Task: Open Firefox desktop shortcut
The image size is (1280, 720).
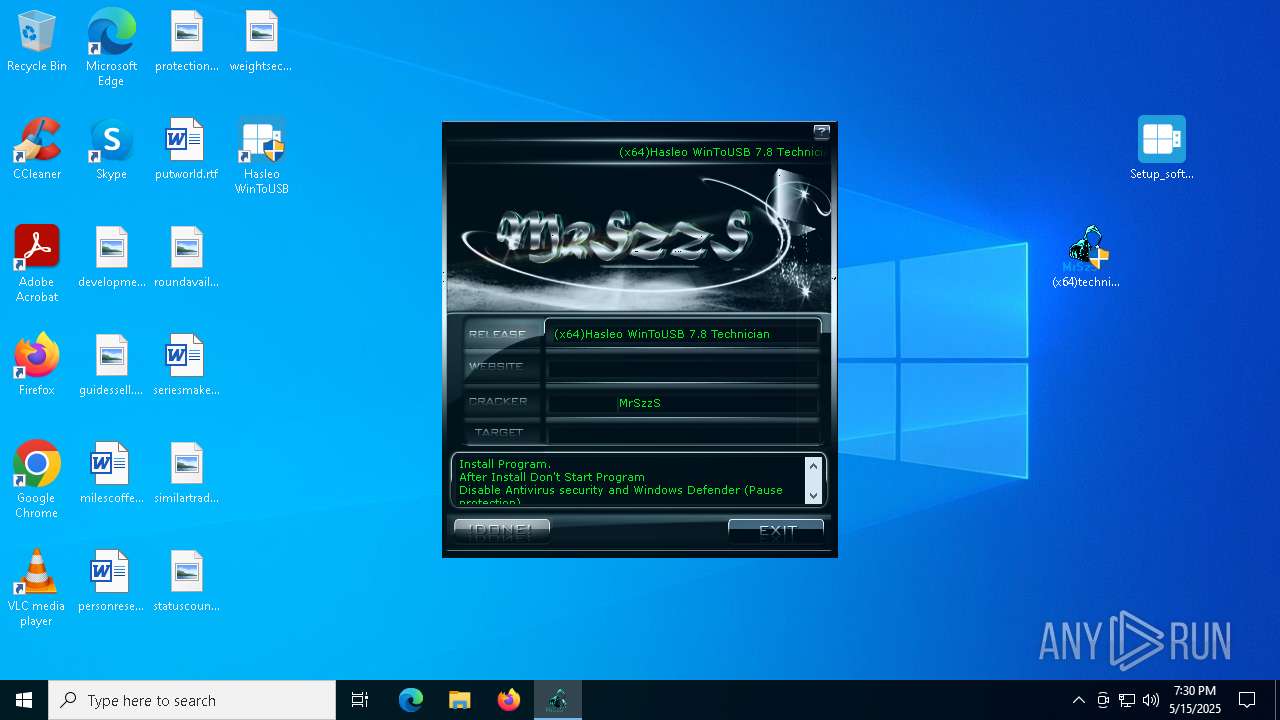Action: (37, 366)
